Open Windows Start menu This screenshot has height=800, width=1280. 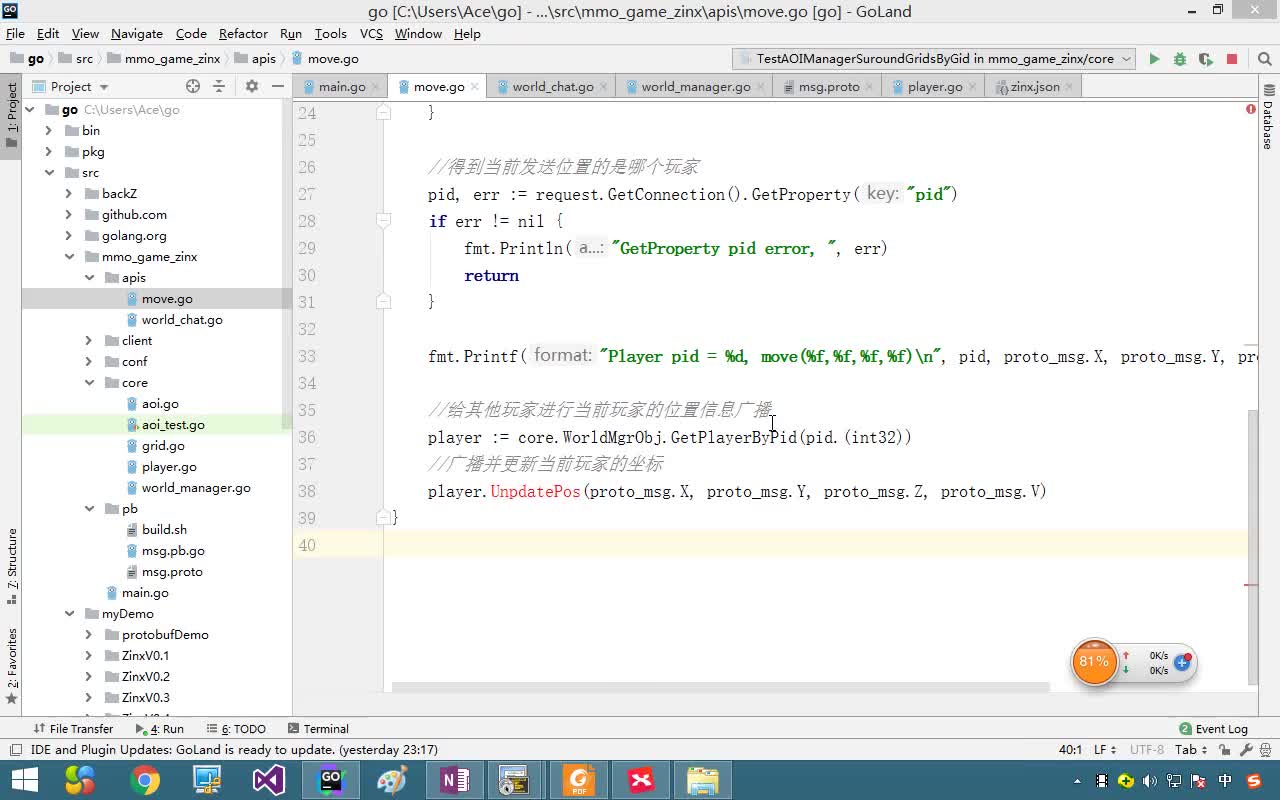(25, 780)
